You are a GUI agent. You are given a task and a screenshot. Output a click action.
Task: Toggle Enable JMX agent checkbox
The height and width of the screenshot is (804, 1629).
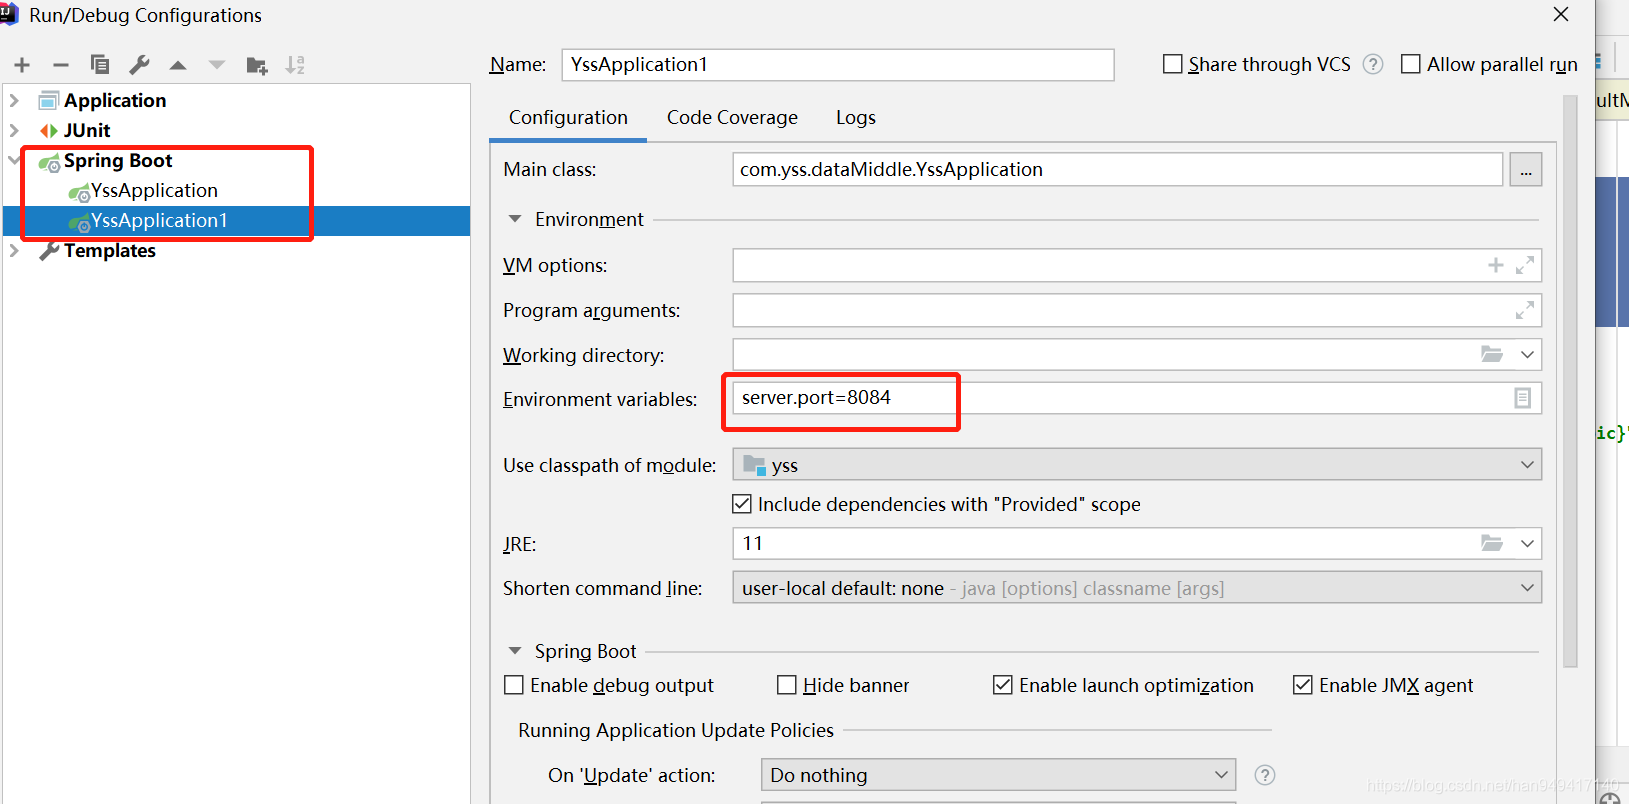(x=1303, y=685)
